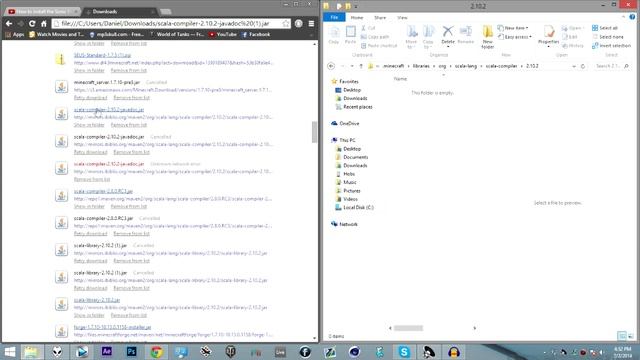Open the Move to dropdown in ribbon

411,37
